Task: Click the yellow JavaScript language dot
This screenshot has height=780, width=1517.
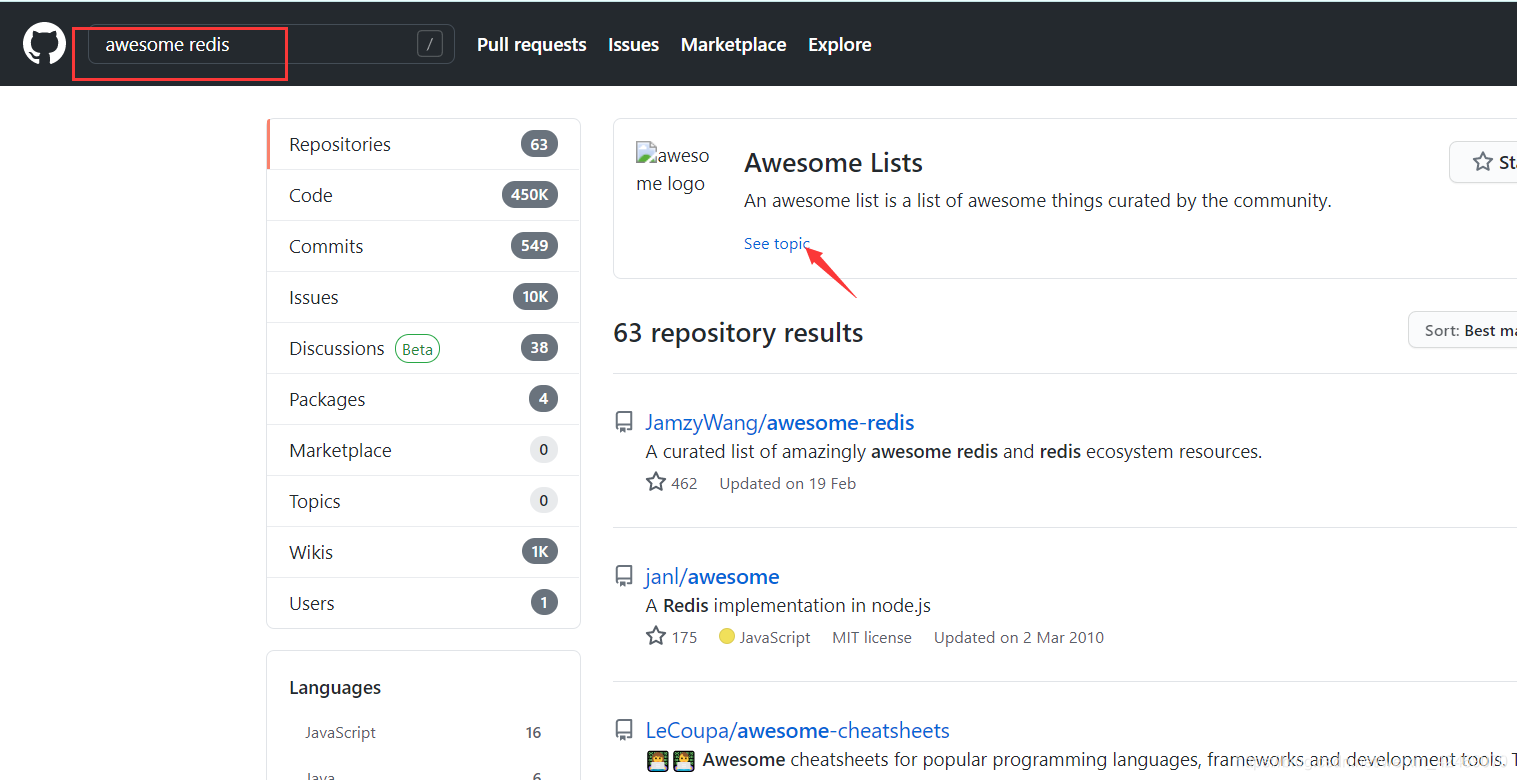Action: coord(727,636)
